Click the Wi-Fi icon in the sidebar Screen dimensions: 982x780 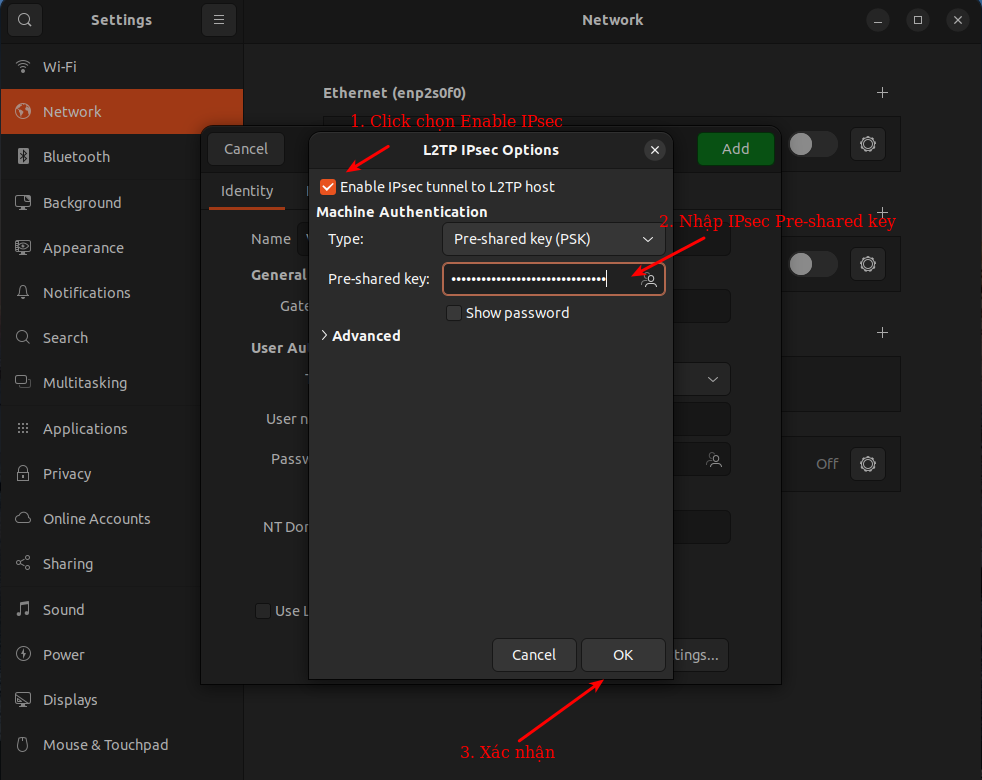tap(23, 66)
